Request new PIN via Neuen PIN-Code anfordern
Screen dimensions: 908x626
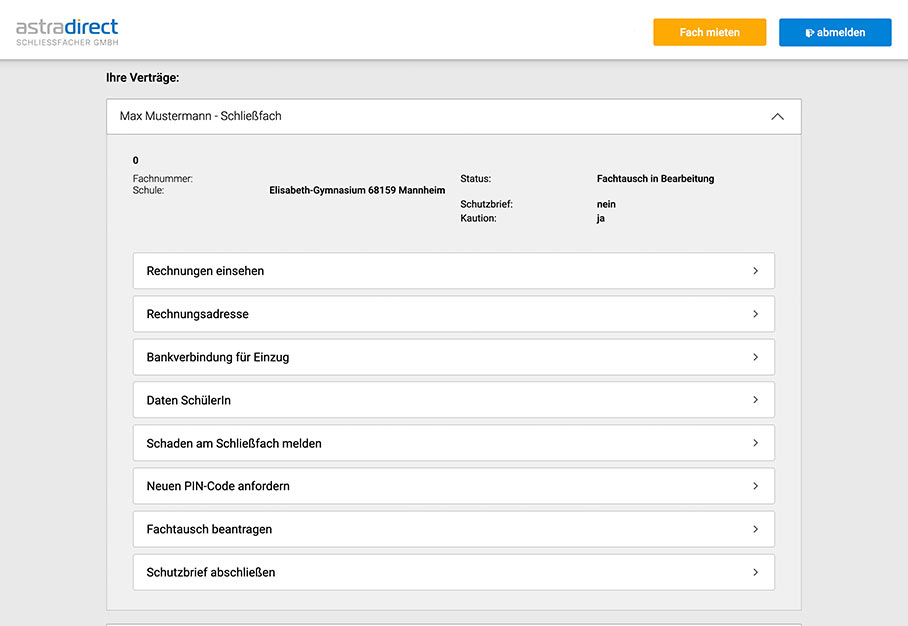tap(453, 486)
